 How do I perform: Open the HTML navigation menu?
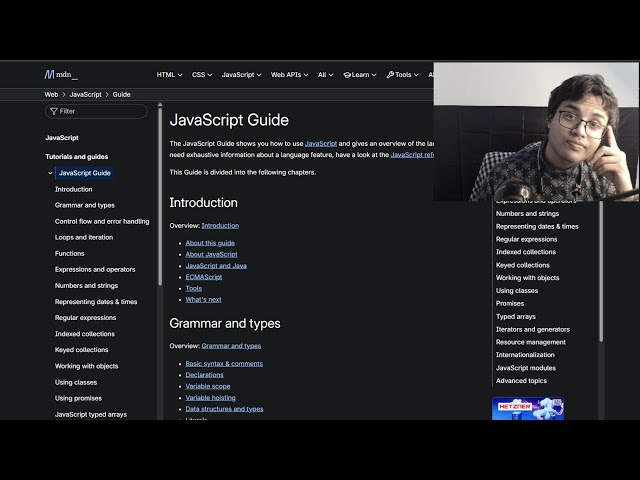click(169, 75)
